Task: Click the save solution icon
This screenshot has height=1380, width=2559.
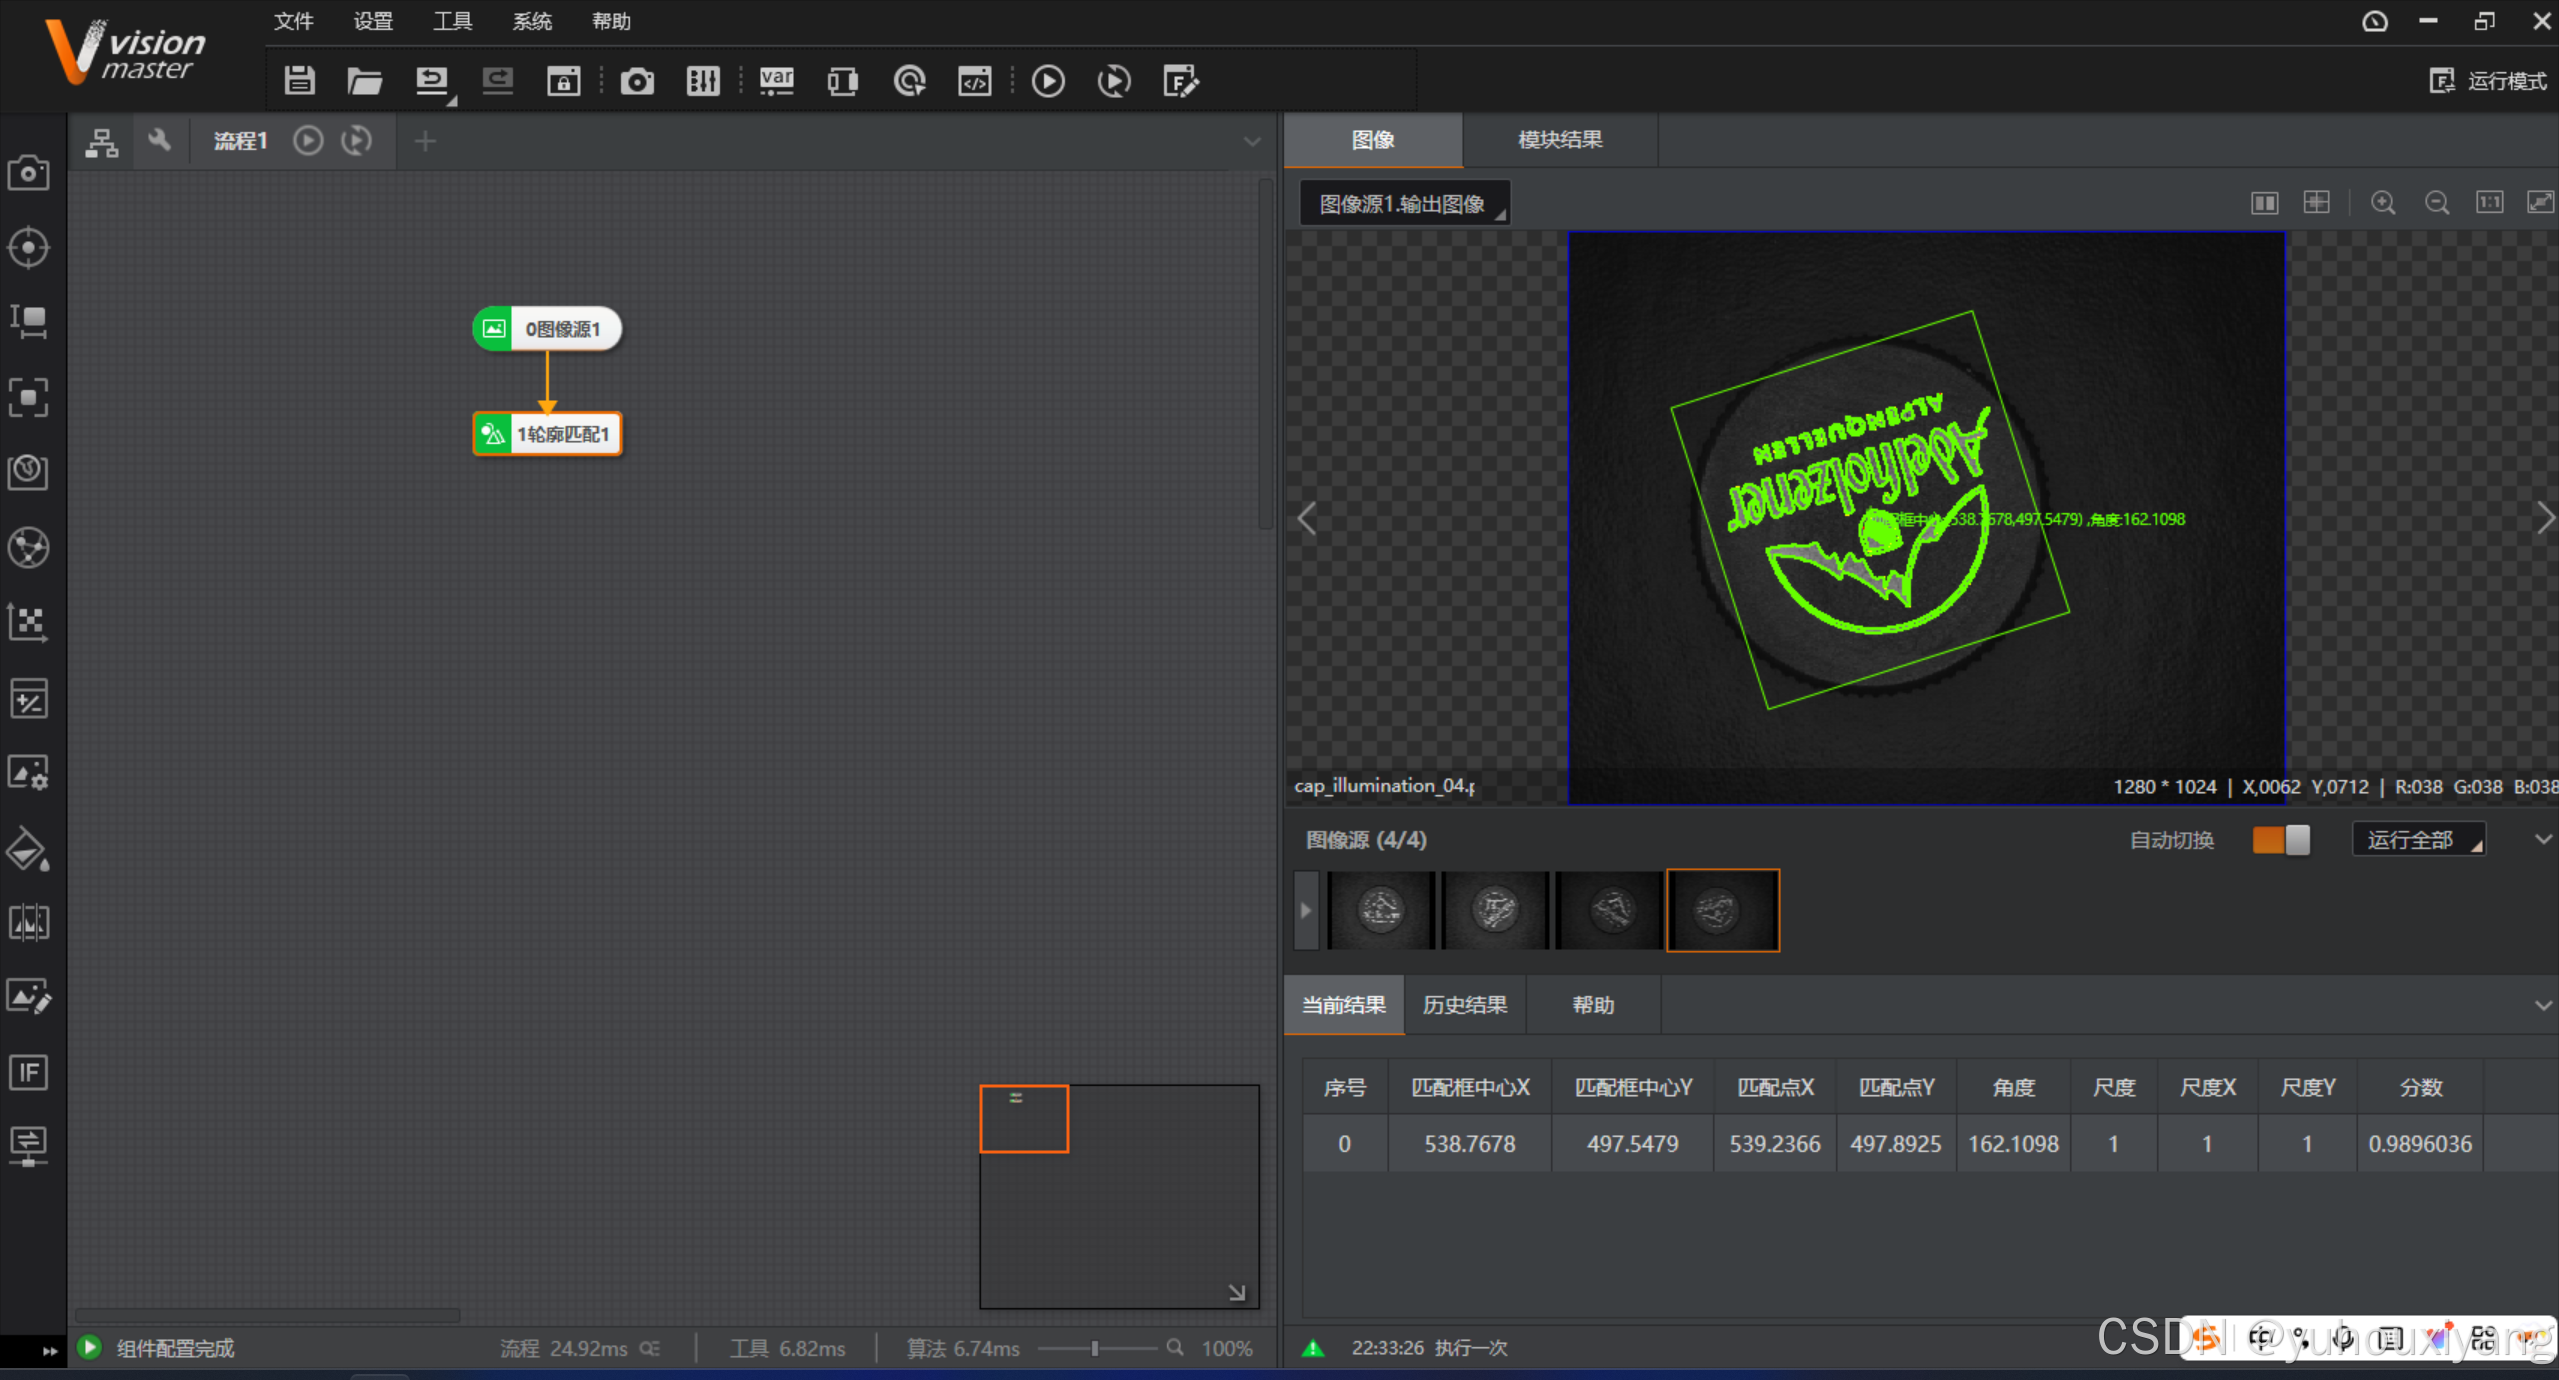Action: 299,81
